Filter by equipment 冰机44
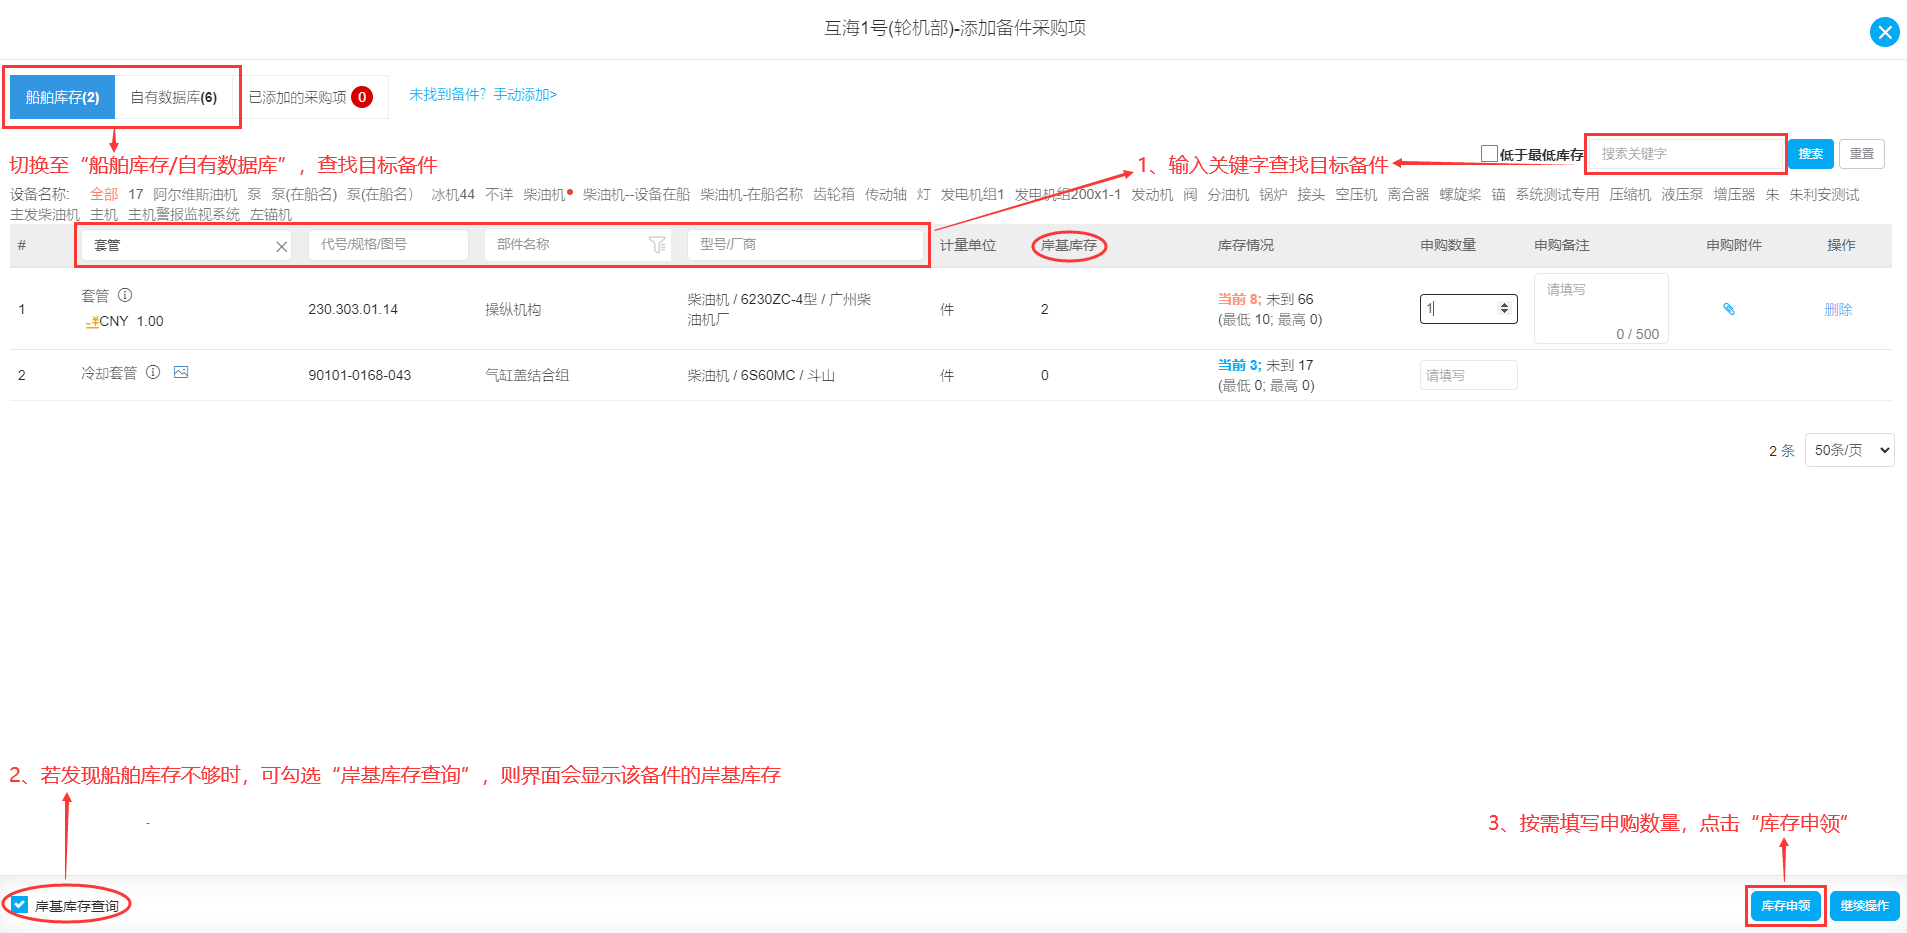 pyautogui.click(x=453, y=194)
